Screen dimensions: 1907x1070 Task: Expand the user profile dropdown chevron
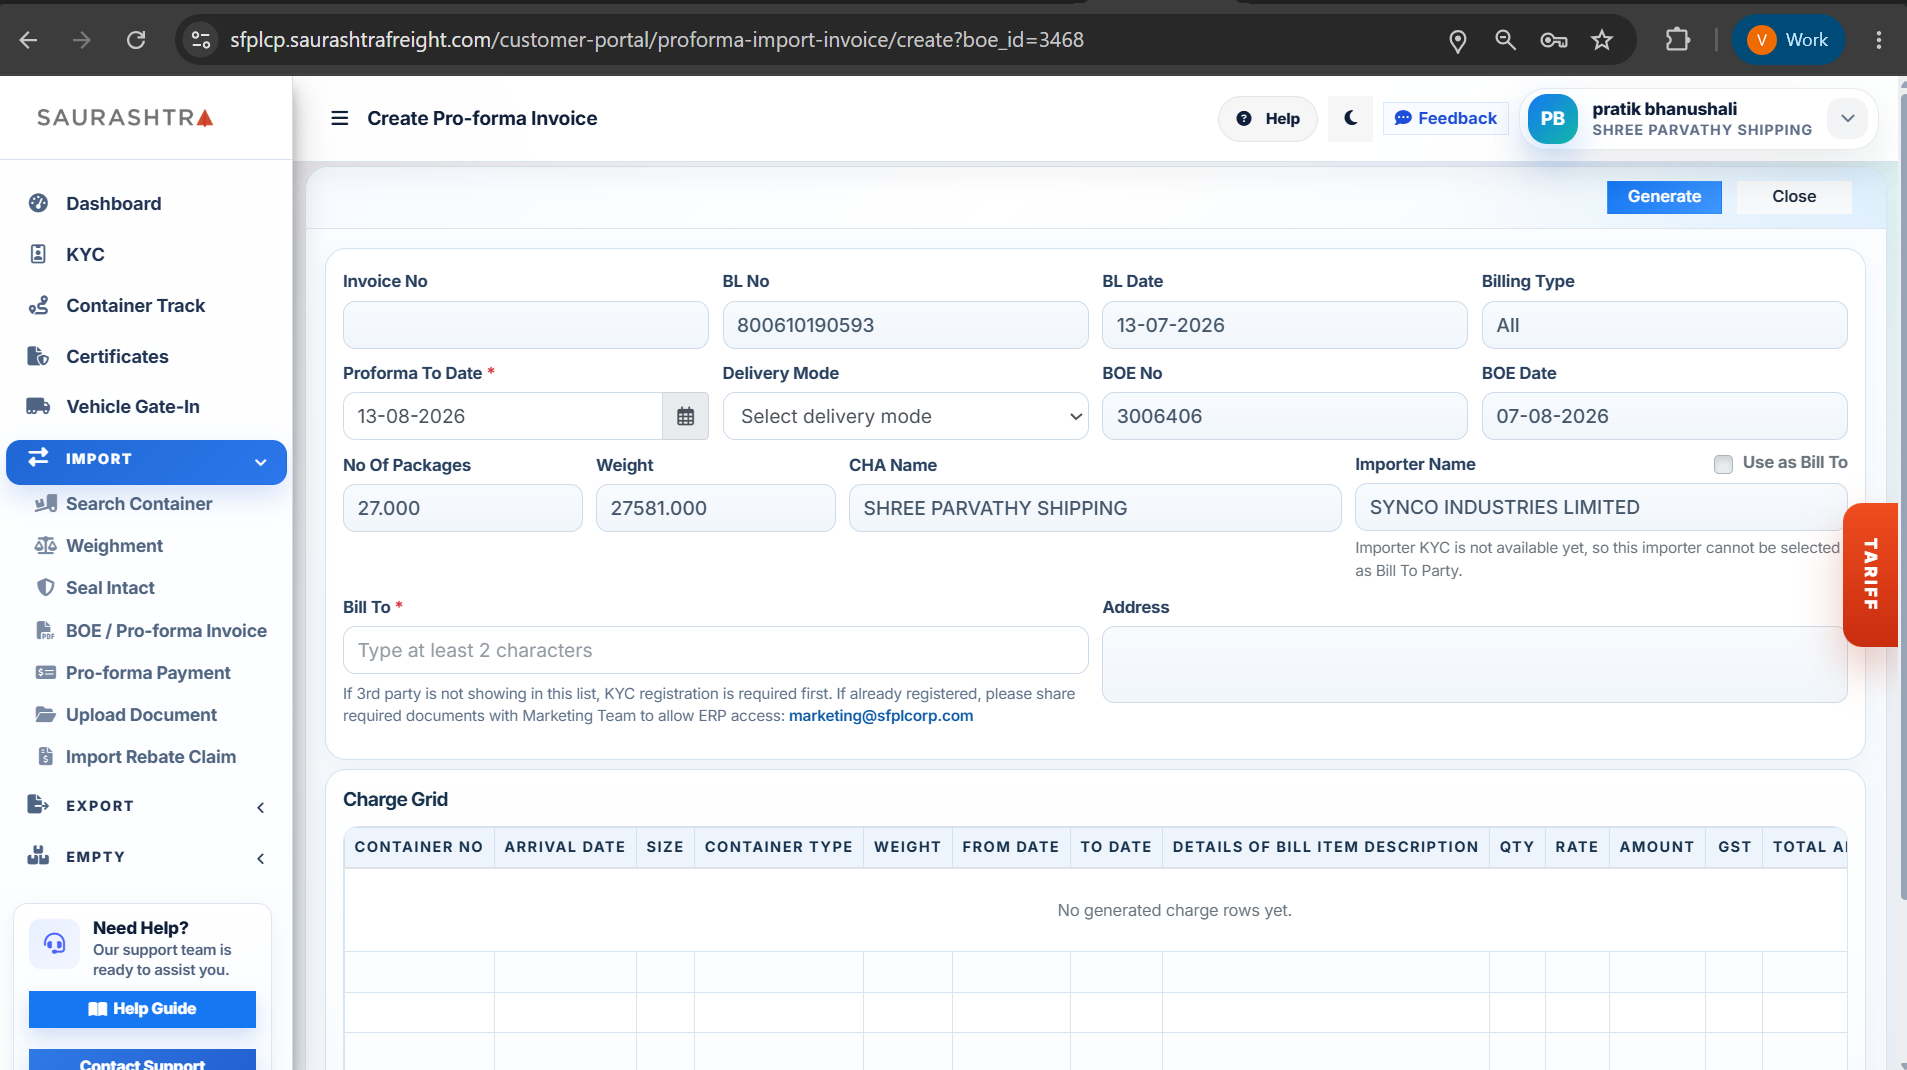pos(1847,118)
